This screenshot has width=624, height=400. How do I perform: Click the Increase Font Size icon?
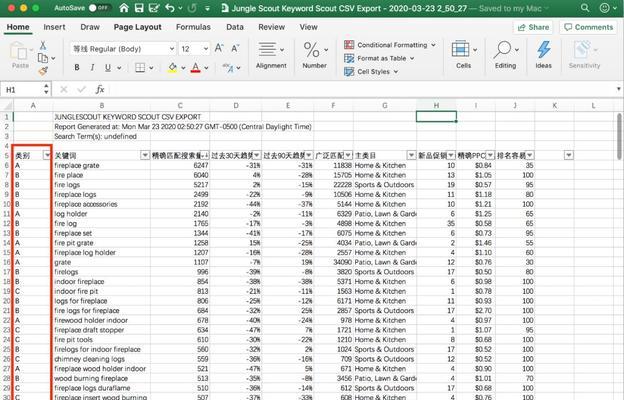pos(219,49)
